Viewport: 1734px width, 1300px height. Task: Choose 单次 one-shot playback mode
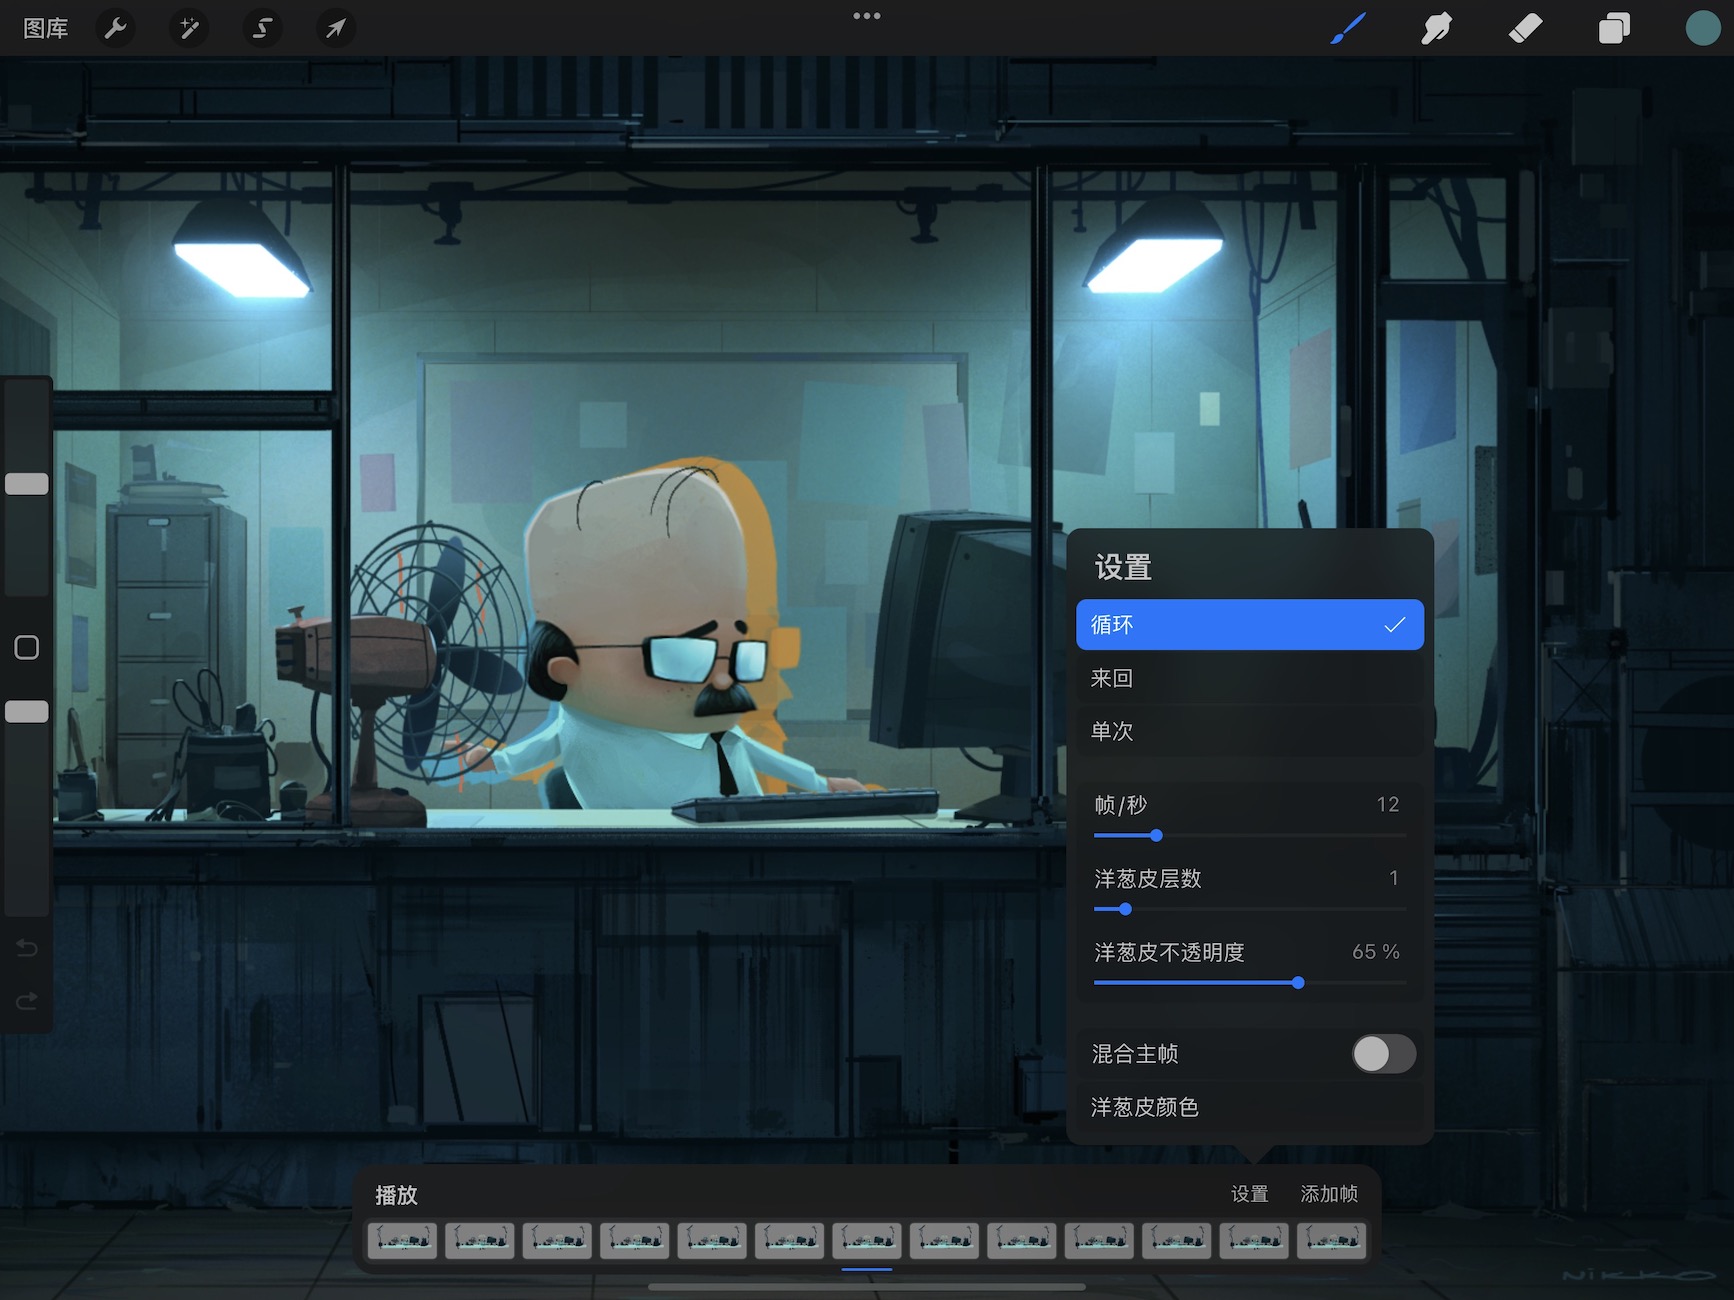tap(1250, 731)
